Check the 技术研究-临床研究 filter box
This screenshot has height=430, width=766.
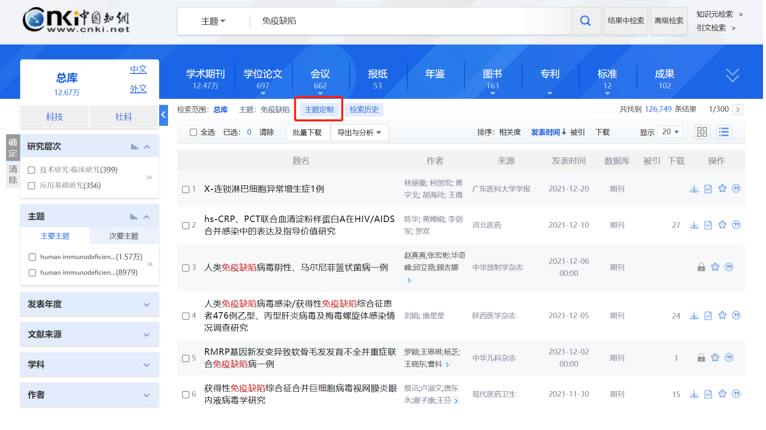(32, 170)
